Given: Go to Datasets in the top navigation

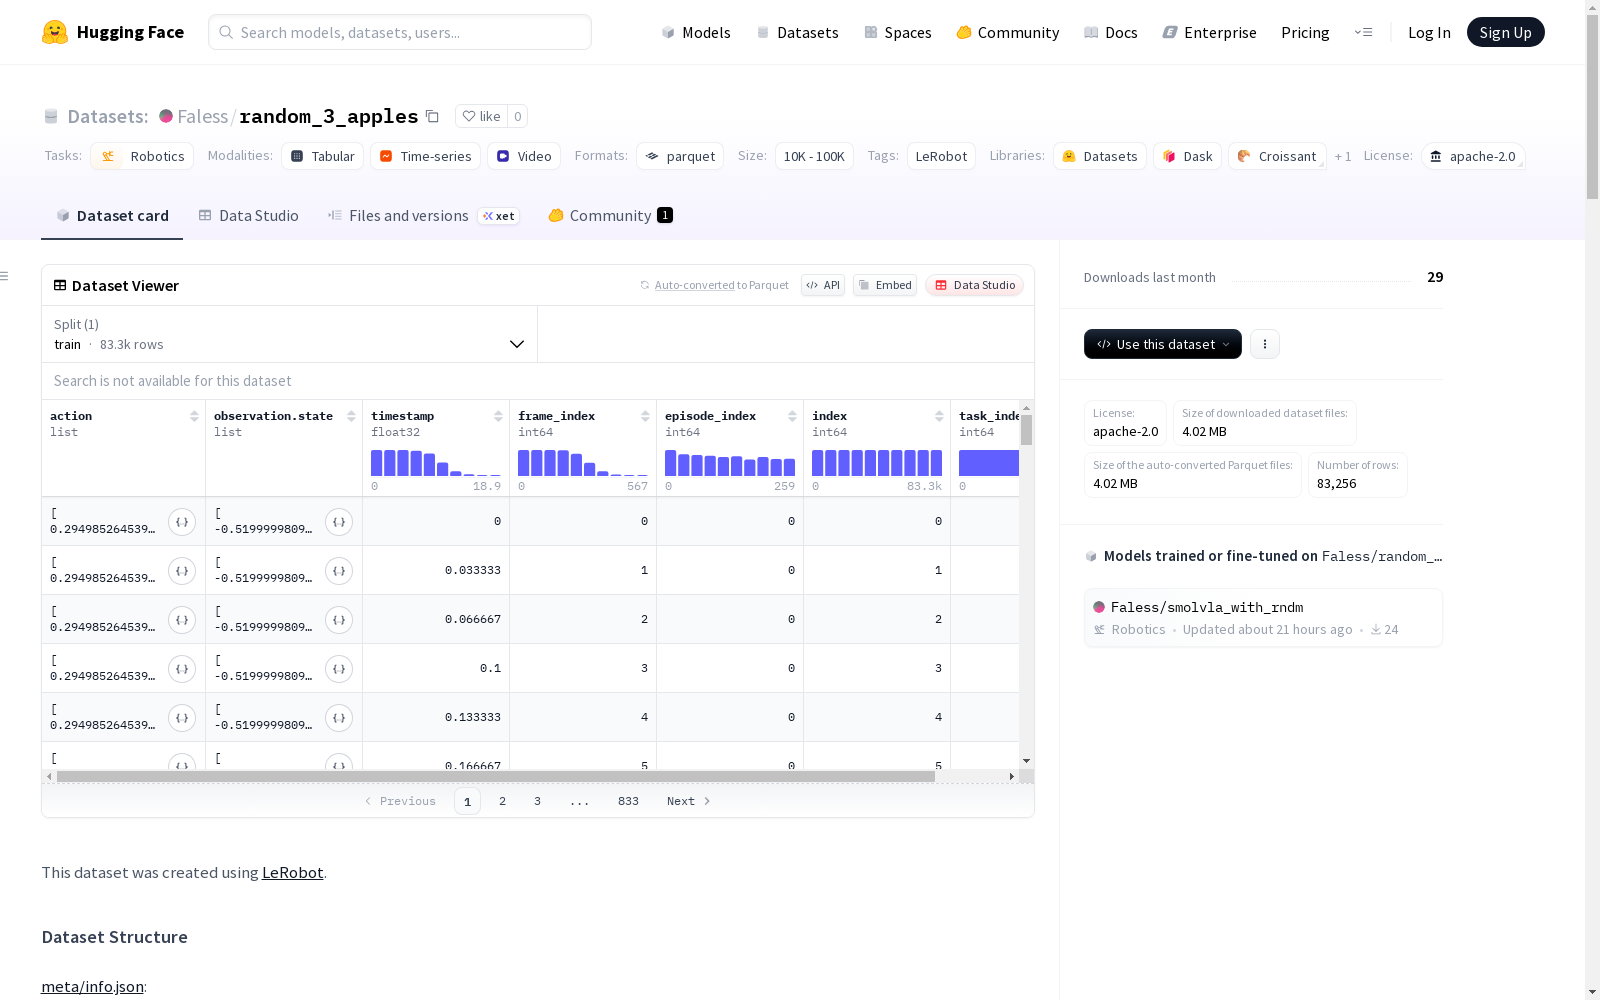Looking at the screenshot, I should pos(797,32).
